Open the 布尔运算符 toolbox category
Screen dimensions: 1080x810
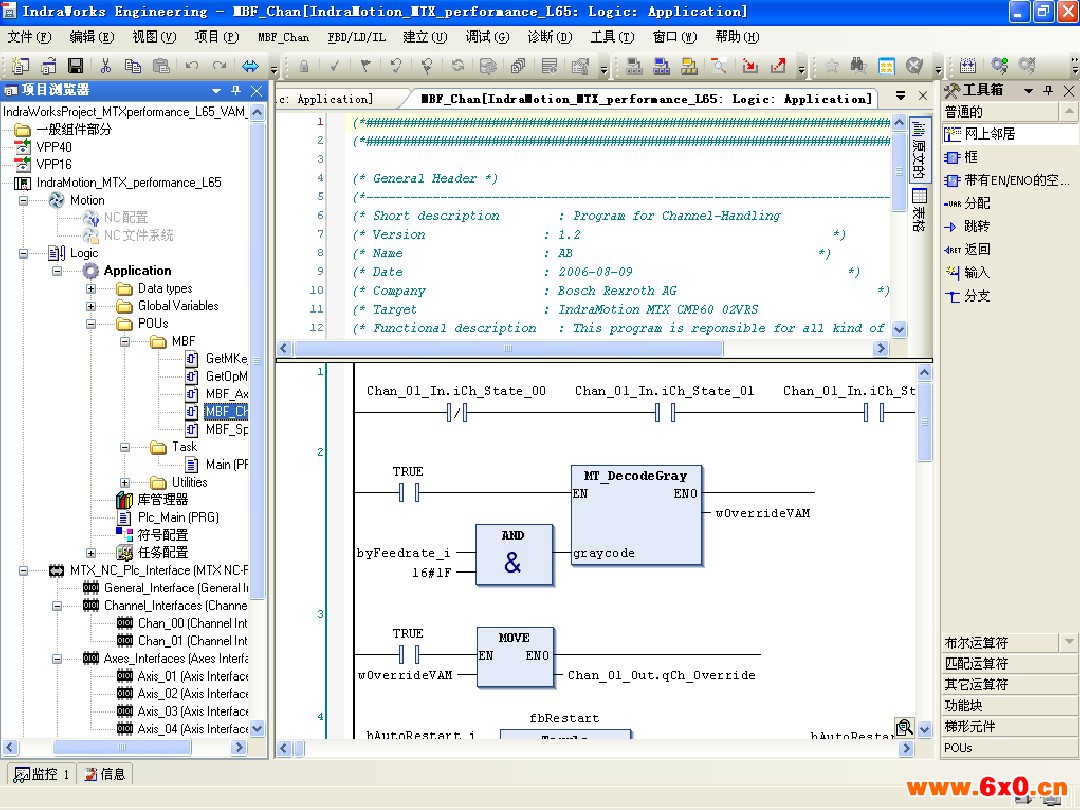click(x=976, y=642)
